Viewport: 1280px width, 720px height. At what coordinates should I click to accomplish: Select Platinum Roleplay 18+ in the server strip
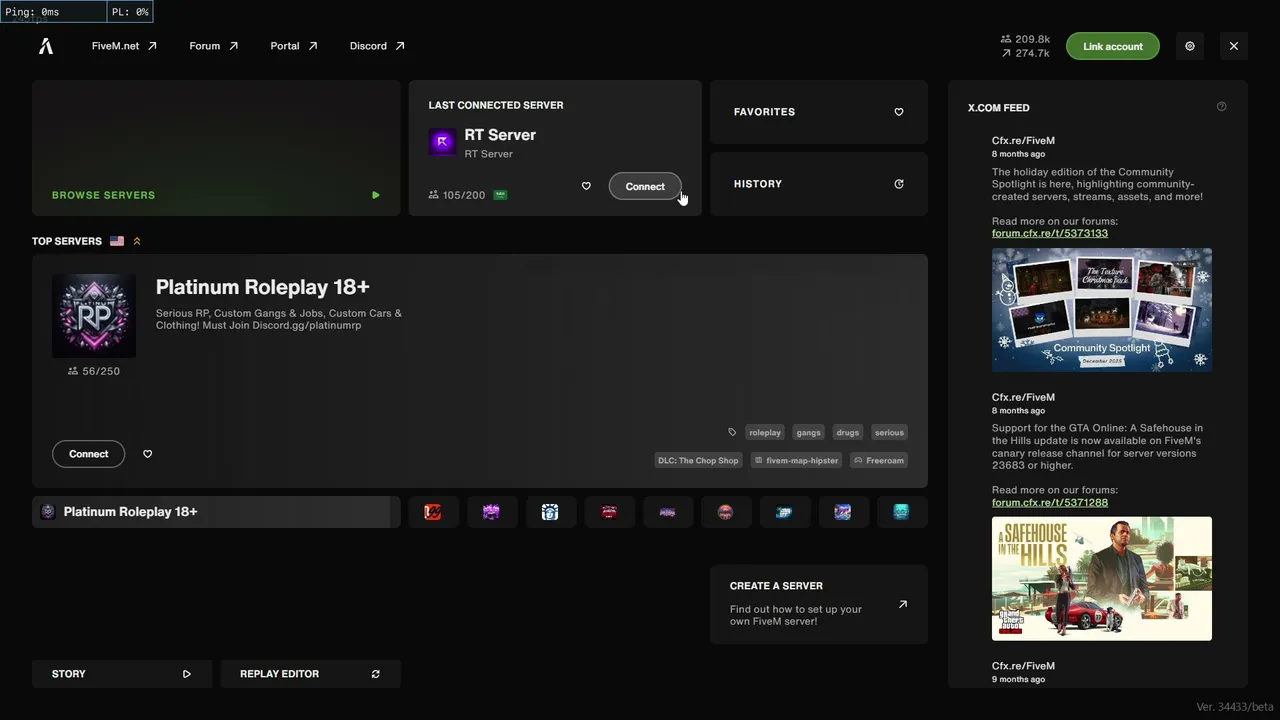[x=216, y=512]
